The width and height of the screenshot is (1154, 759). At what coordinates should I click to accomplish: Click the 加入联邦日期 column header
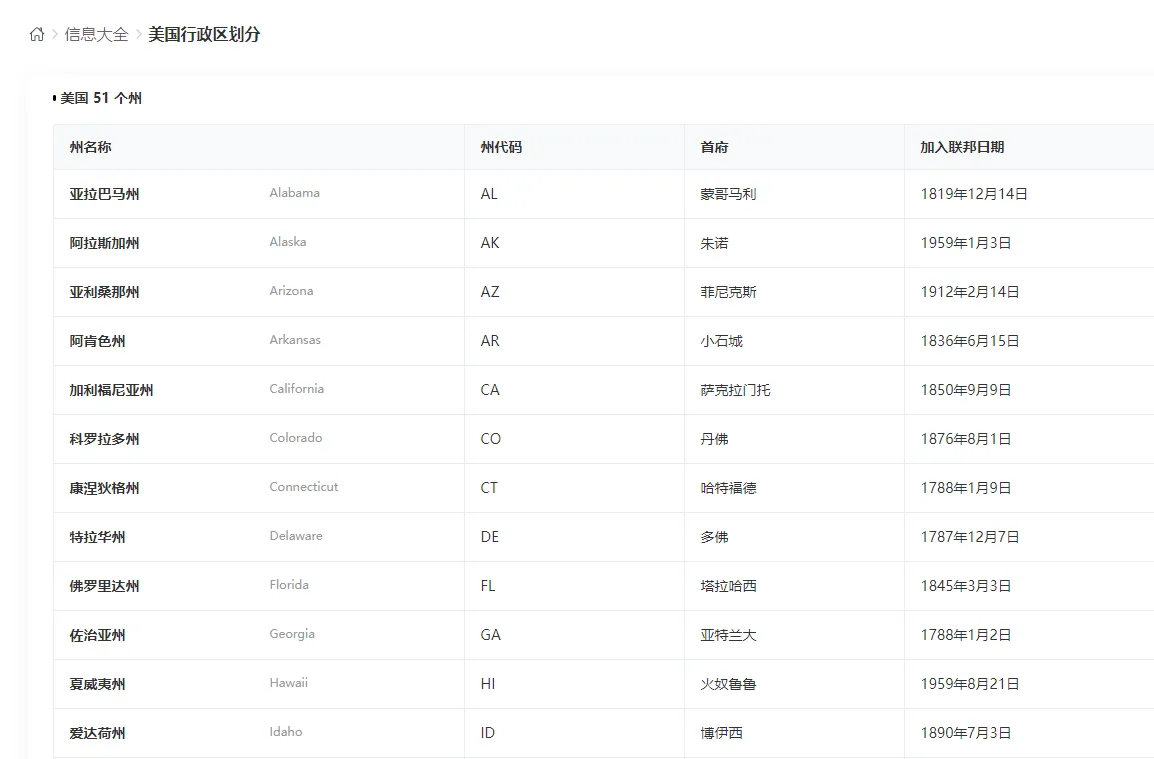click(962, 147)
